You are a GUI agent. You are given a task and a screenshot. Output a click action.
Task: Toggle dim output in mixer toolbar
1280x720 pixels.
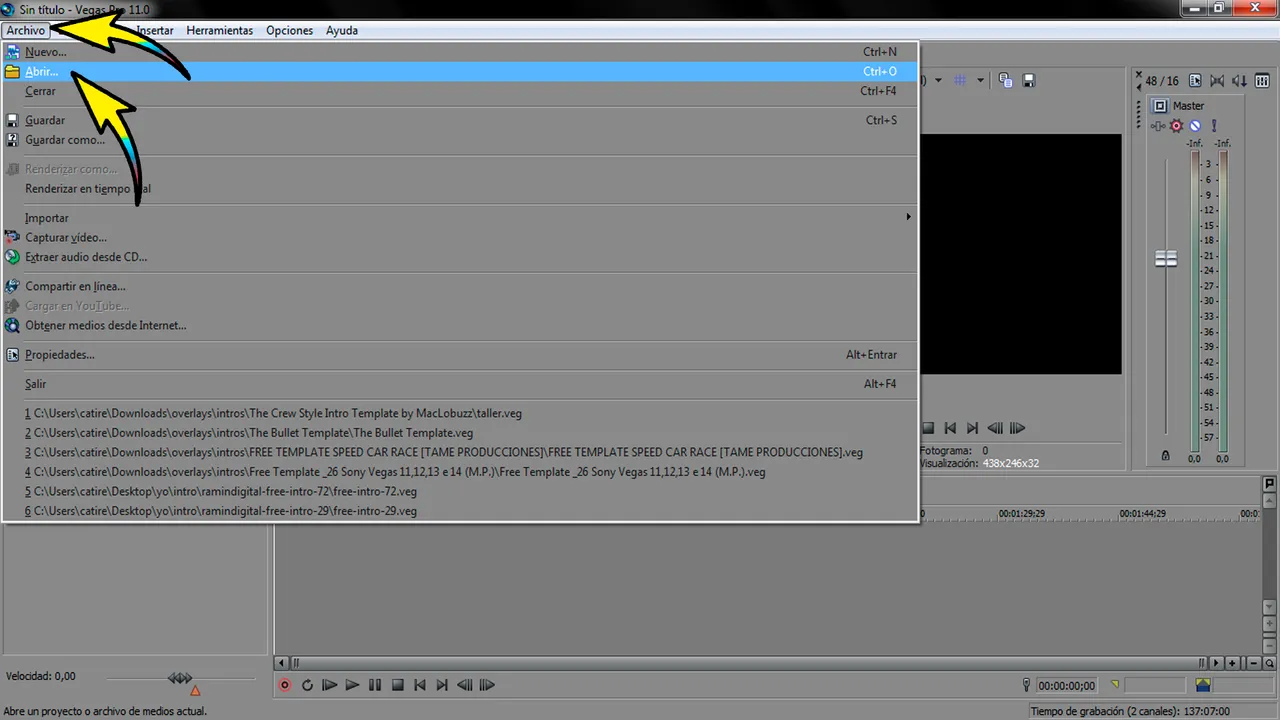pyautogui.click(x=1240, y=81)
